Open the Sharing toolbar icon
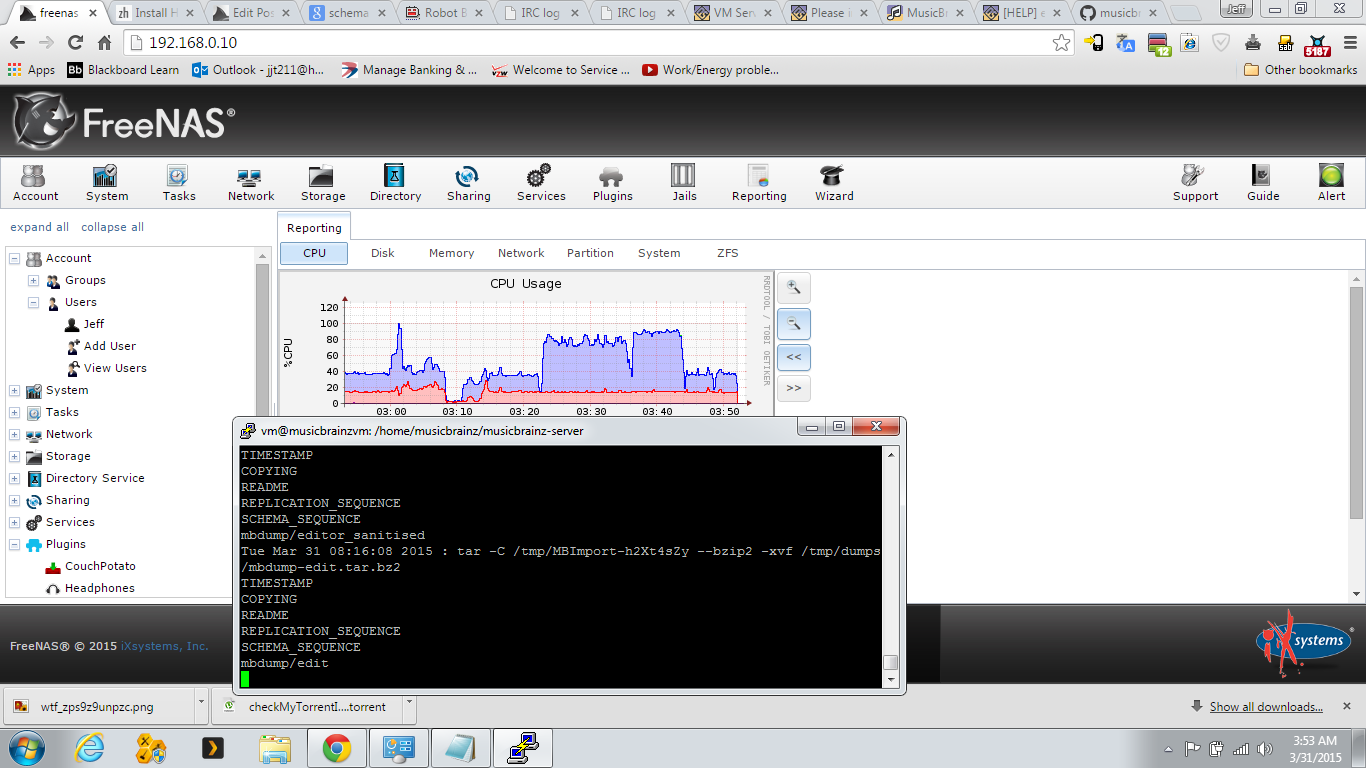The width and height of the screenshot is (1366, 768). (x=468, y=177)
